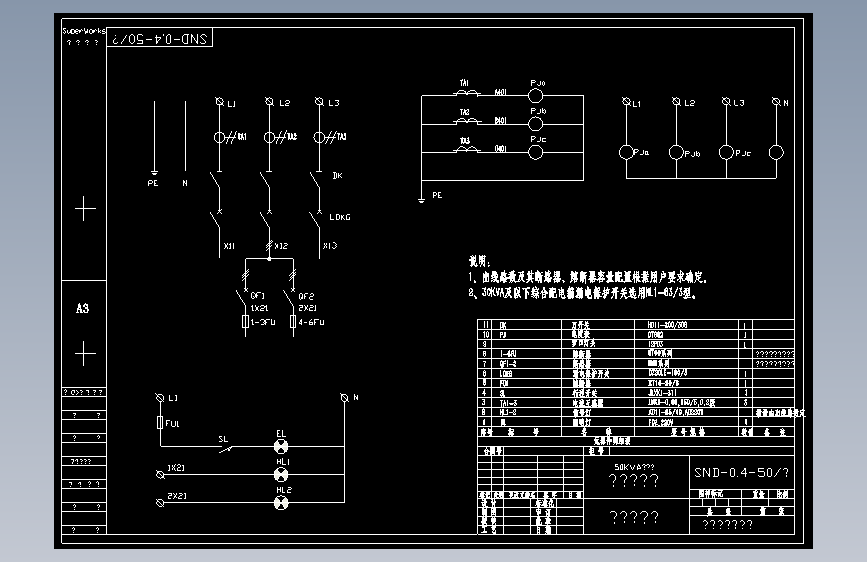This screenshot has width=867, height=562.
Task: Select the PE label under the CT circuit ground
Action: [x=437, y=195]
